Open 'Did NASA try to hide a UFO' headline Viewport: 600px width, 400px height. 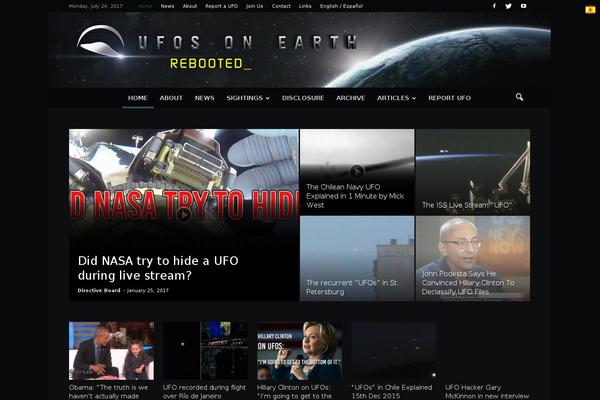point(158,268)
